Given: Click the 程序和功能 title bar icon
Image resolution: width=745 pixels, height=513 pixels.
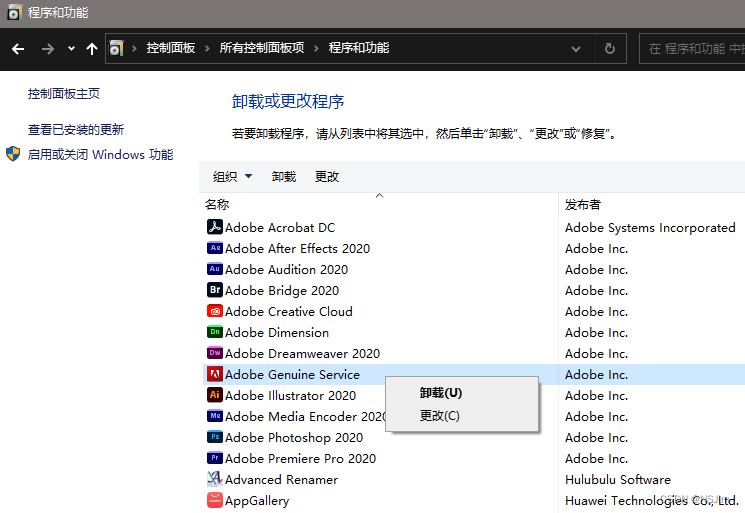Looking at the screenshot, I should pyautogui.click(x=14, y=12).
